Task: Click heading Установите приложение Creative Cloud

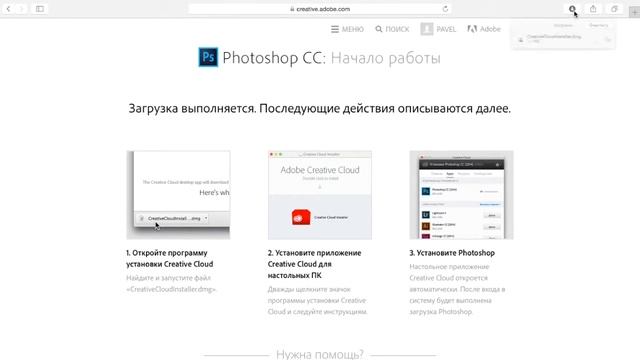Action: tap(314, 264)
